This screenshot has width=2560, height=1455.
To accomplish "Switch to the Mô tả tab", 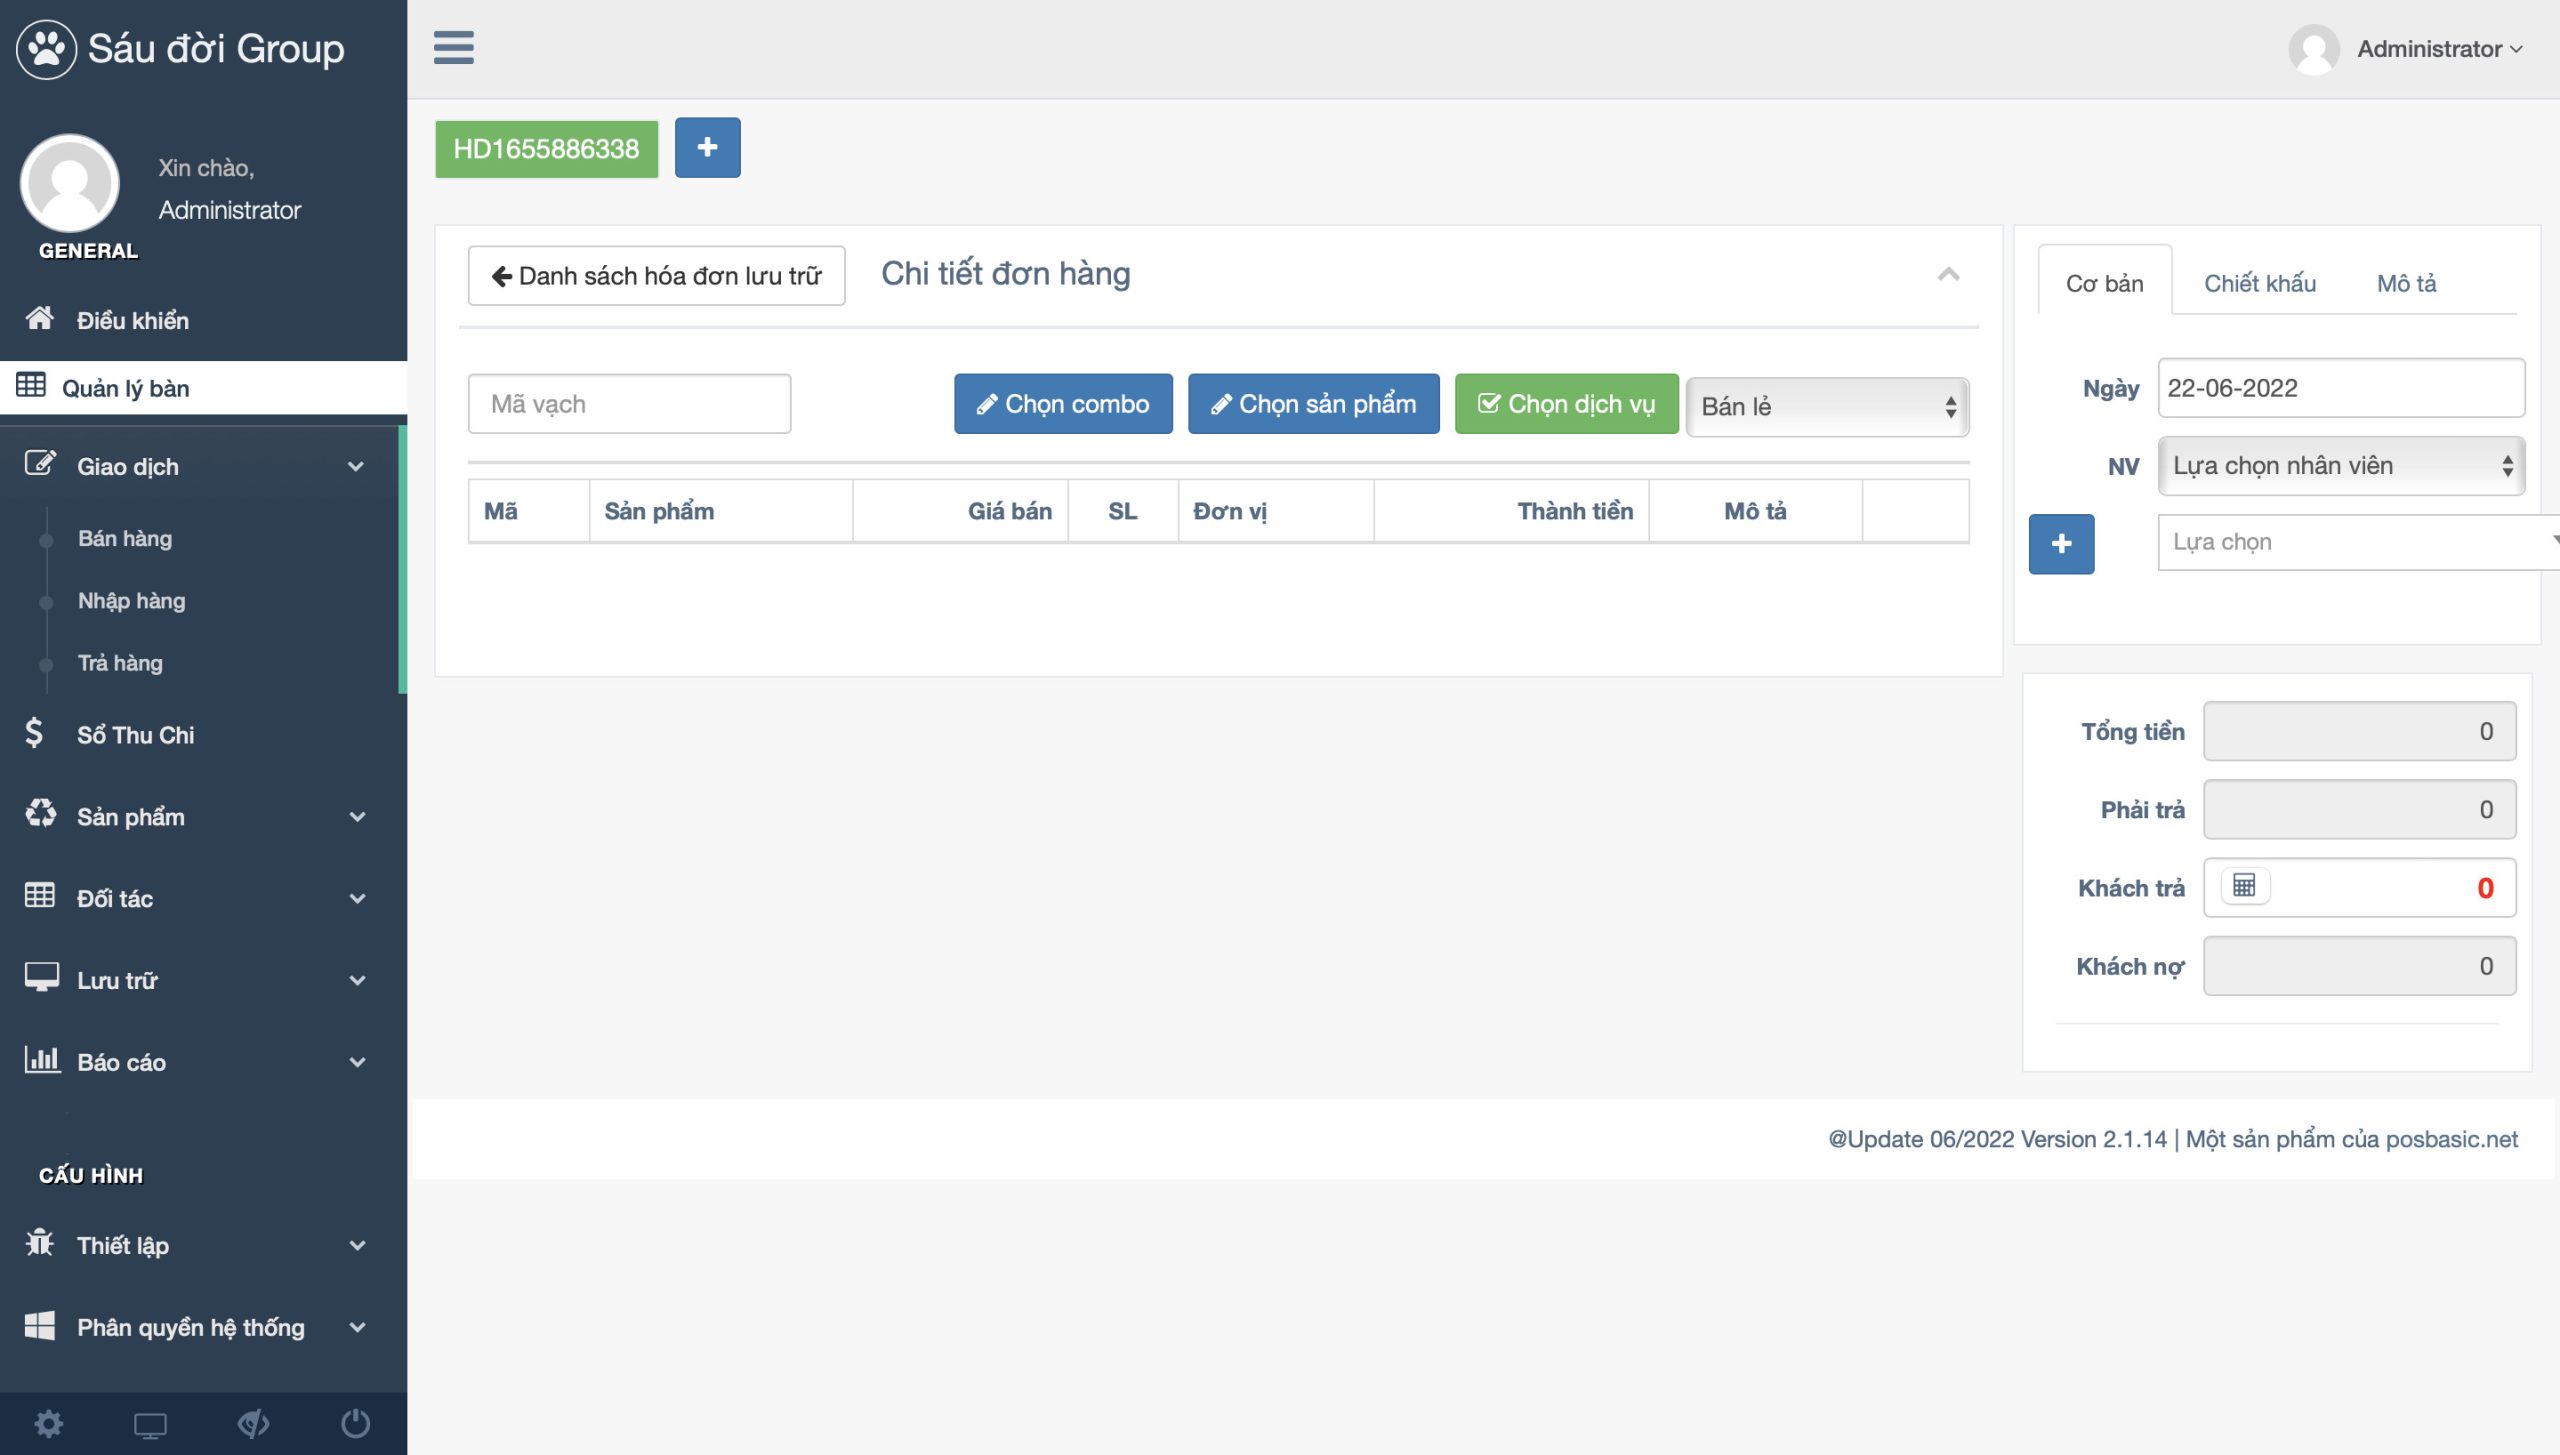I will click(2406, 283).
